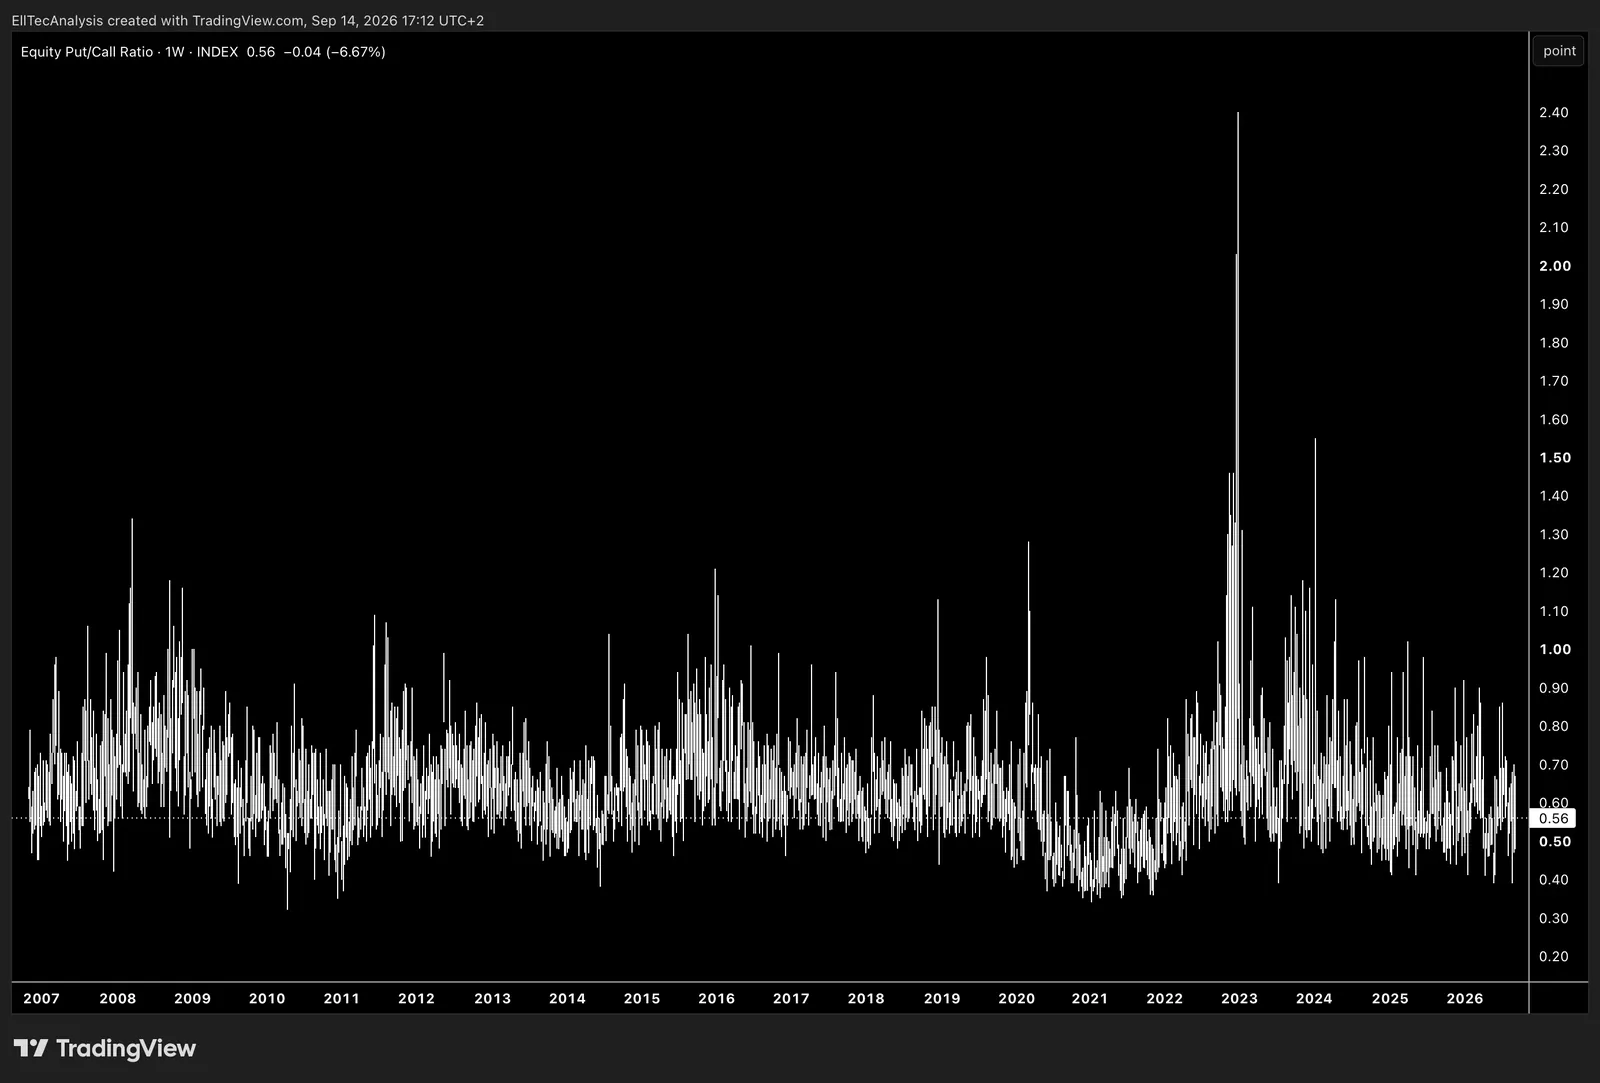
Task: Click the 2012 year label on time axis
Action: (416, 998)
